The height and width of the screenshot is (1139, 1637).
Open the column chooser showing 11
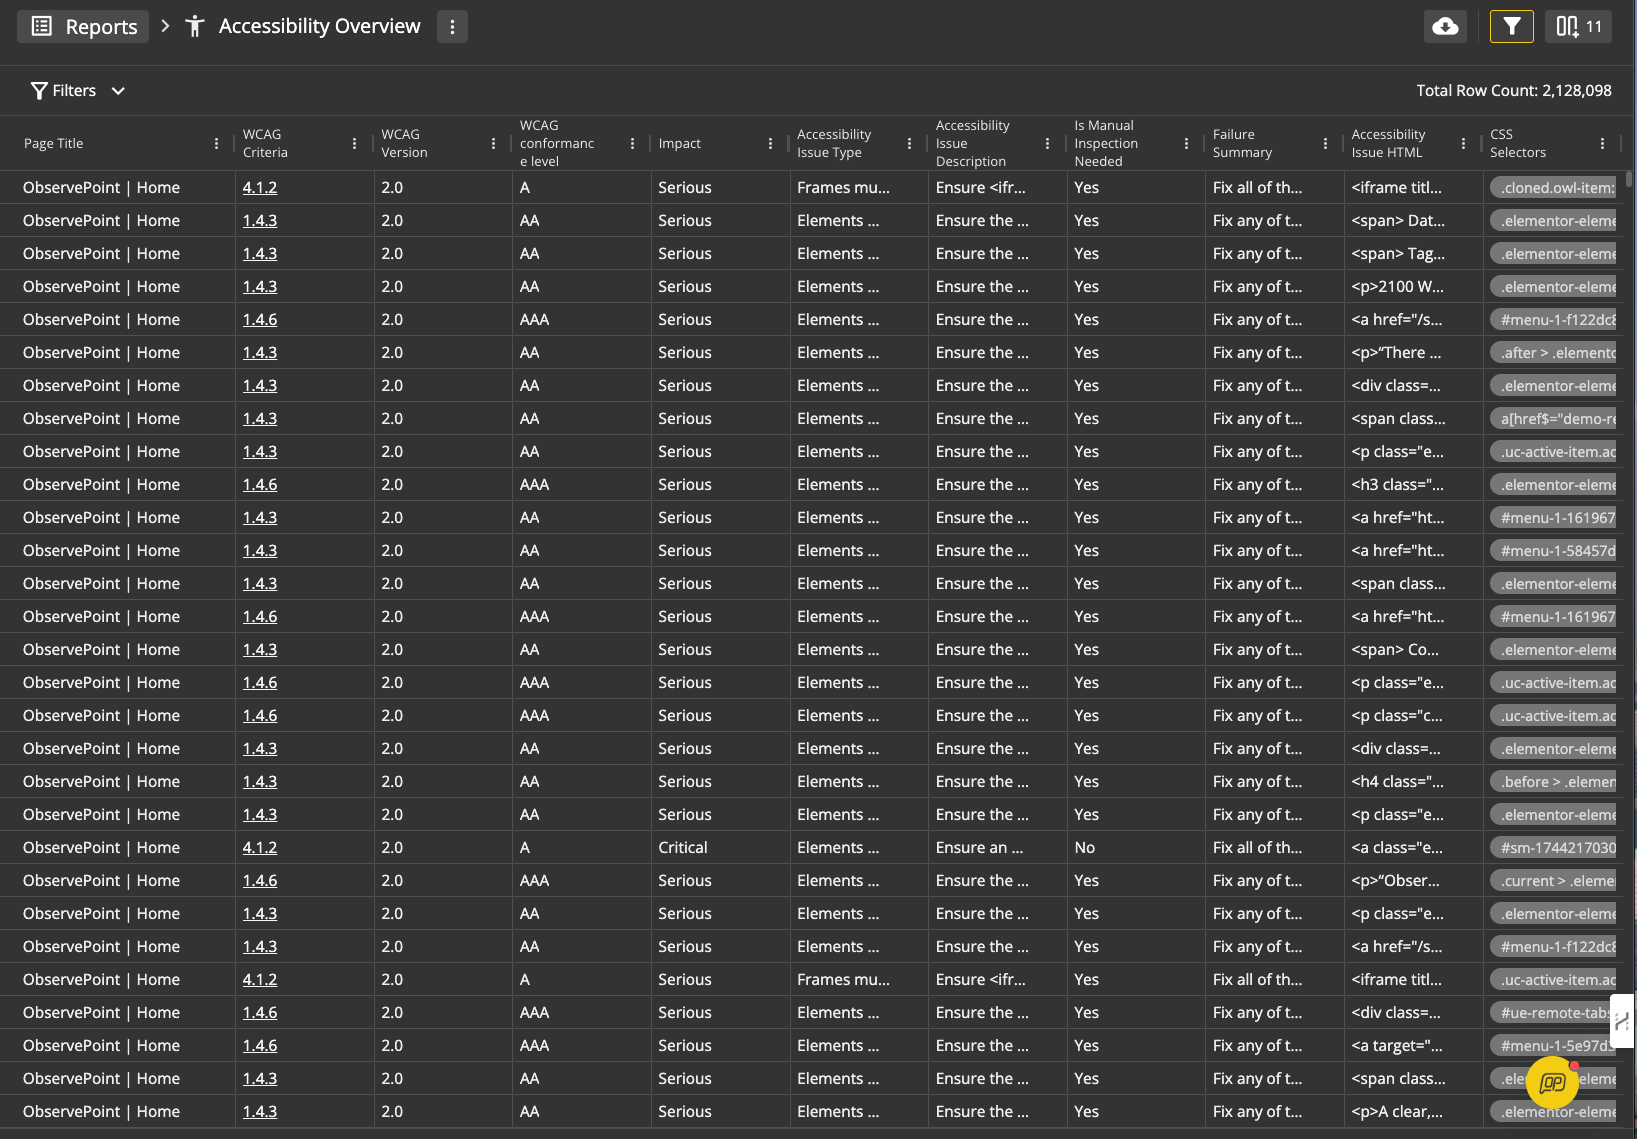[x=1578, y=27]
